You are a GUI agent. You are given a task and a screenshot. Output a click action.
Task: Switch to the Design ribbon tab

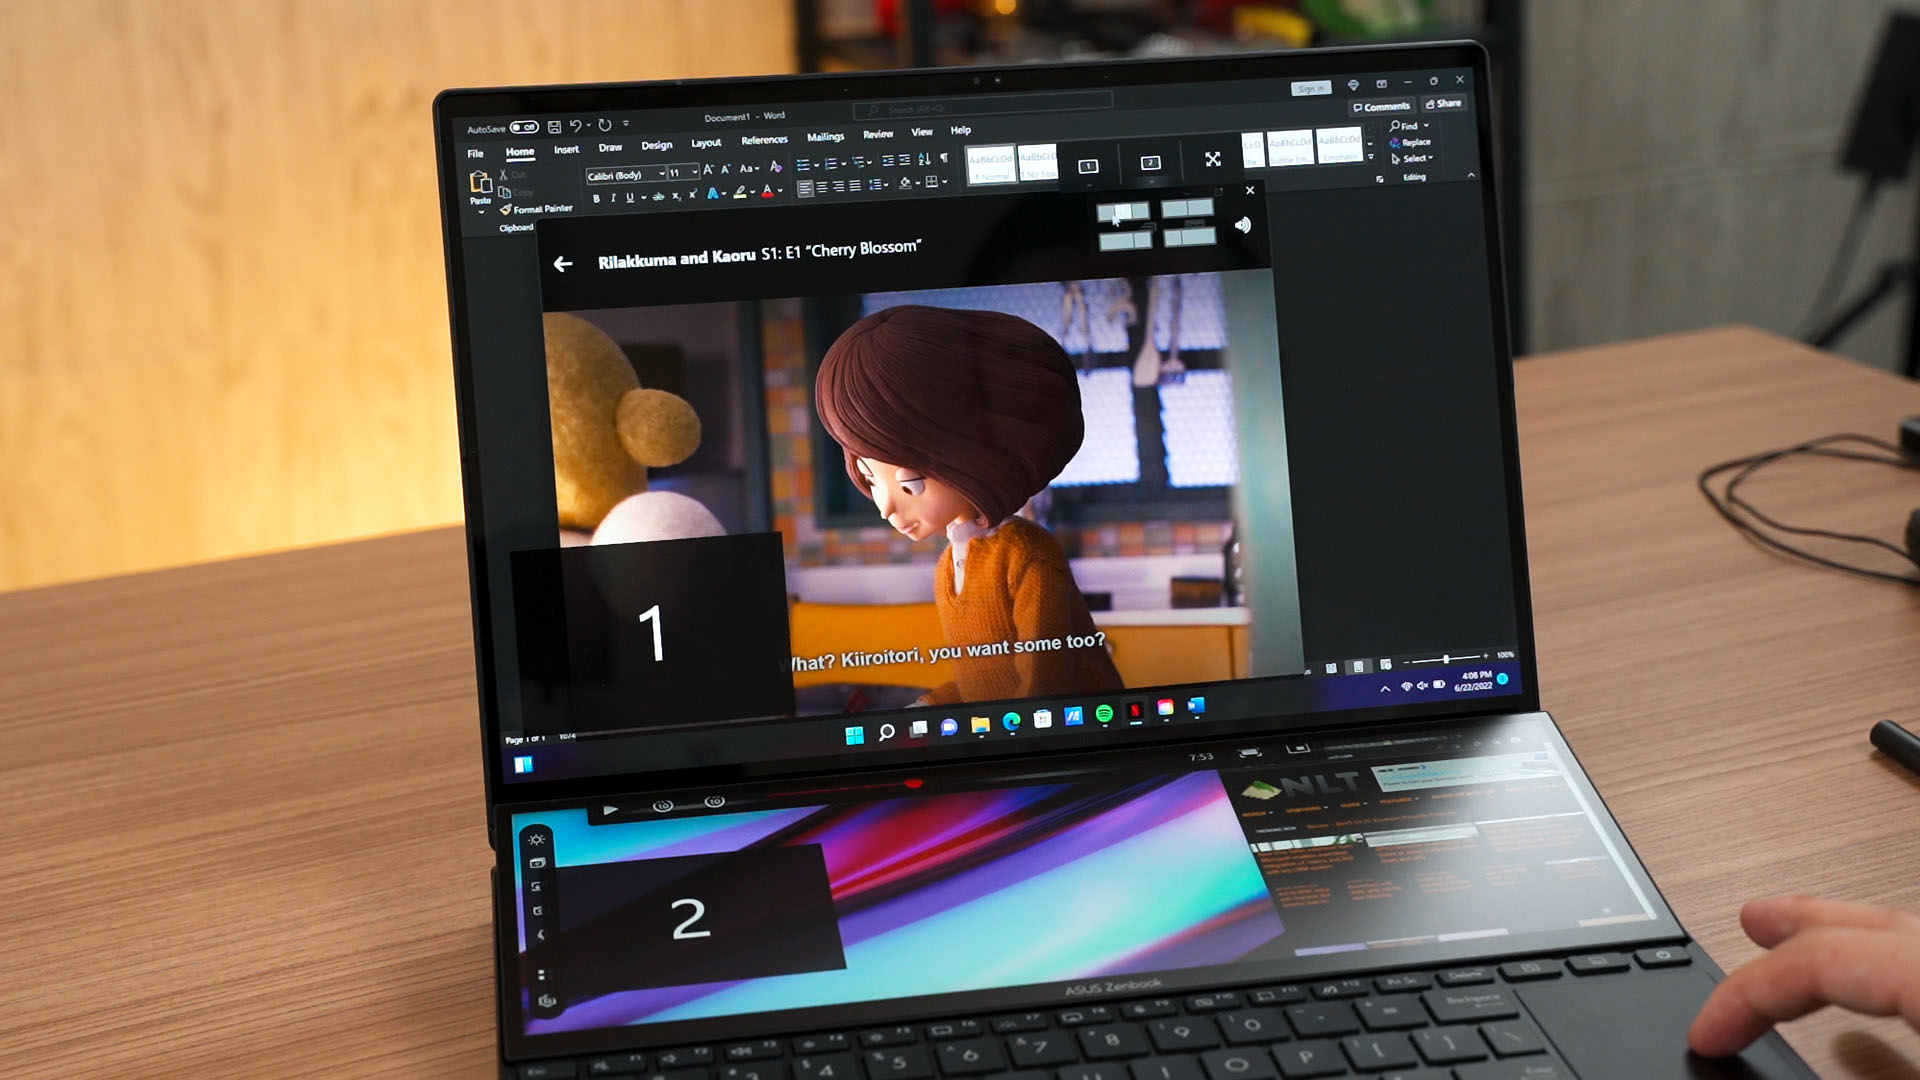657,145
